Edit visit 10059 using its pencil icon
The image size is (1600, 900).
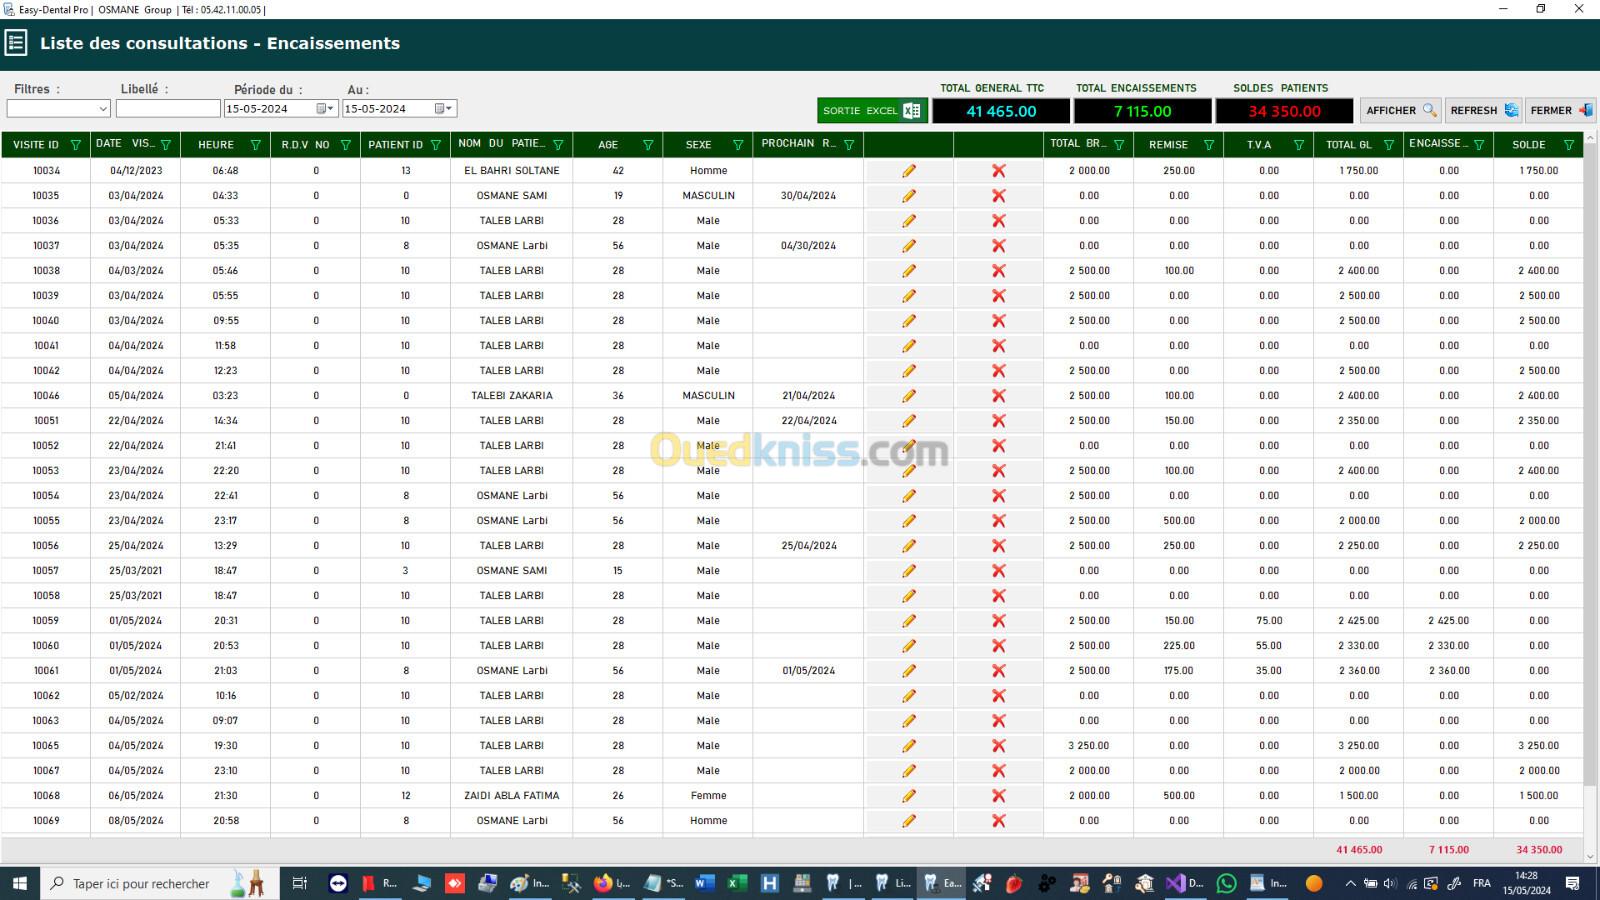coord(908,621)
